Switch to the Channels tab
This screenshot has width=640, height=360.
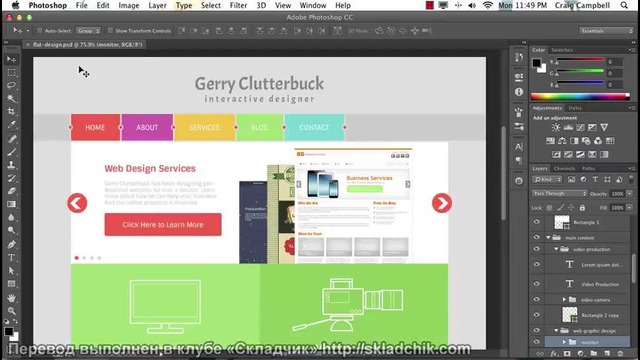[x=564, y=168]
